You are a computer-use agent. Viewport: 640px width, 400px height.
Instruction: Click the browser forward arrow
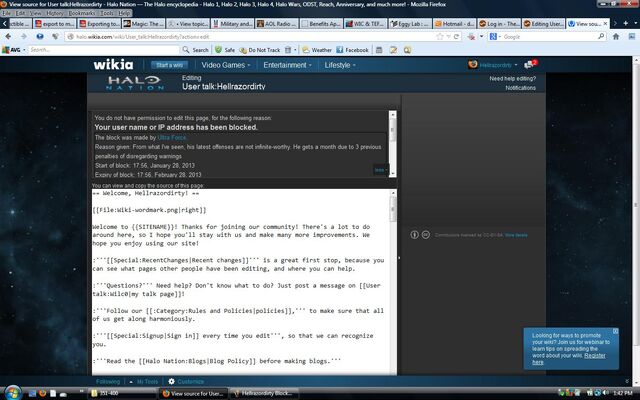[23, 37]
